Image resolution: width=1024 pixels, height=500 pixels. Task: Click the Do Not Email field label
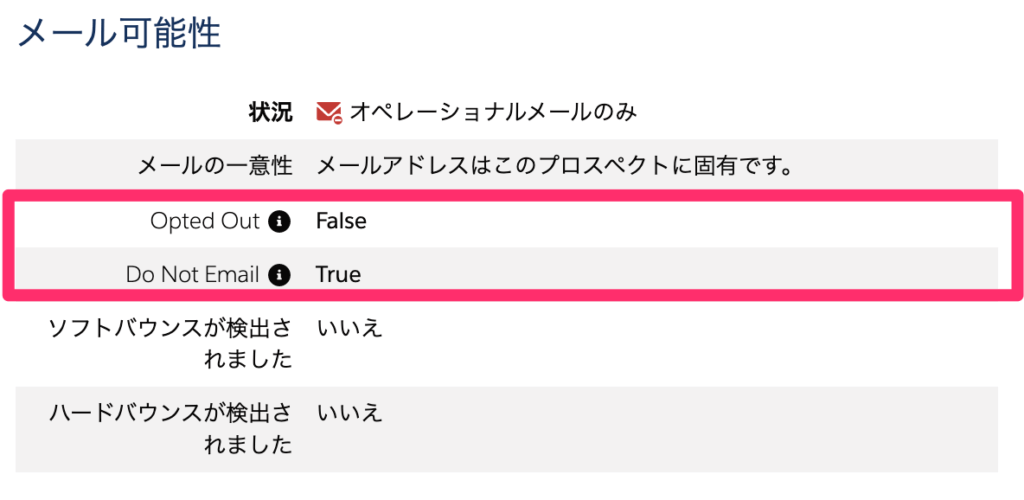coord(192,274)
